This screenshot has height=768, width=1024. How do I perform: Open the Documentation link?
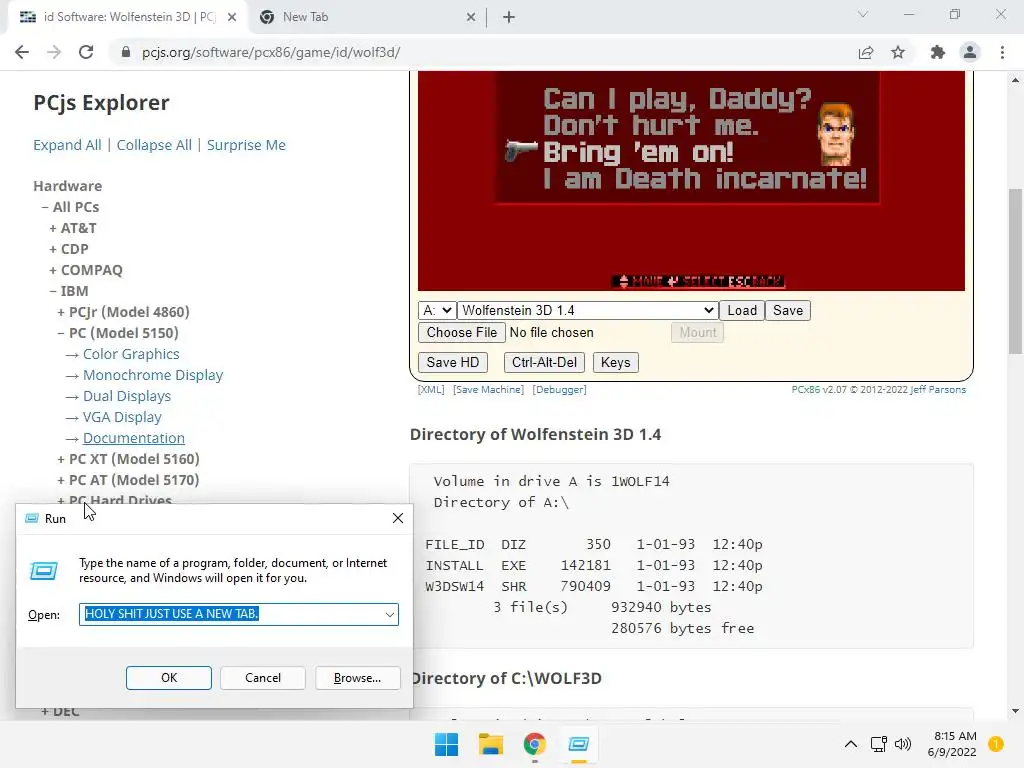pyautogui.click(x=134, y=438)
